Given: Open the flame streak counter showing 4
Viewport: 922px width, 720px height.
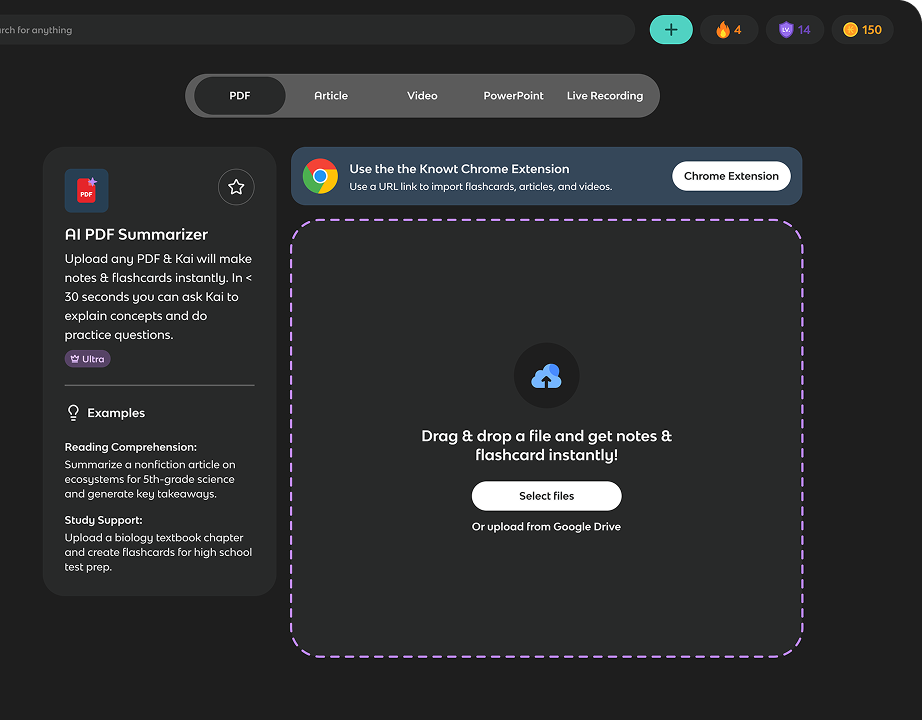Looking at the screenshot, I should 729,29.
